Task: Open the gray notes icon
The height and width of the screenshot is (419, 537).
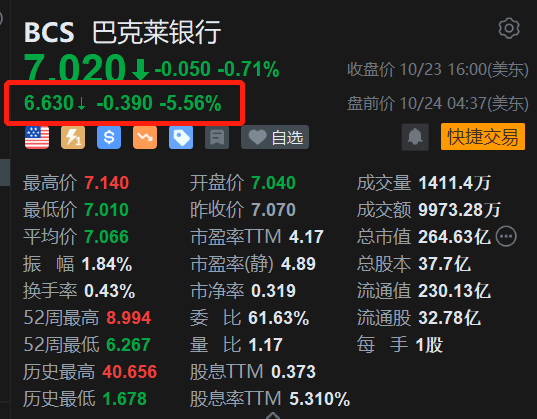Action: [217, 137]
